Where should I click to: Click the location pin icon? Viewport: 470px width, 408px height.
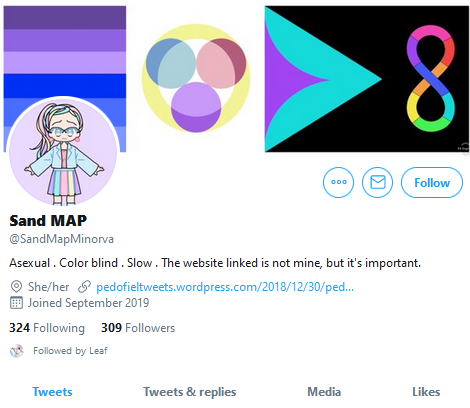(x=16, y=287)
